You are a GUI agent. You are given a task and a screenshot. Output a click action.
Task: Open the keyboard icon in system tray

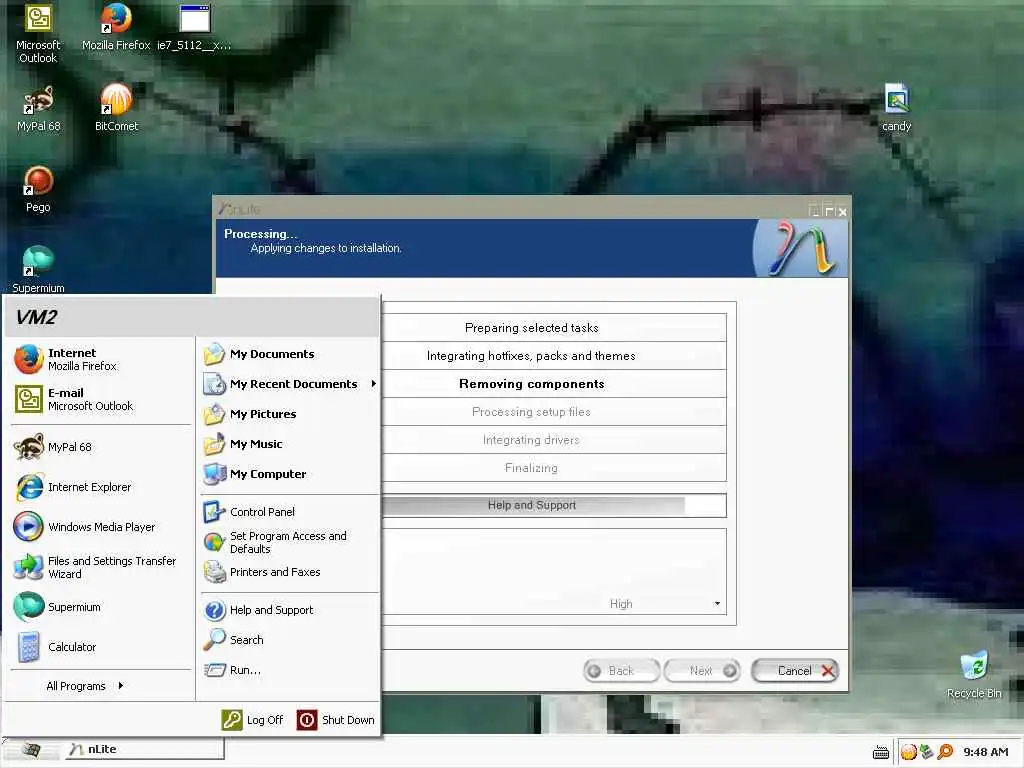(x=881, y=752)
